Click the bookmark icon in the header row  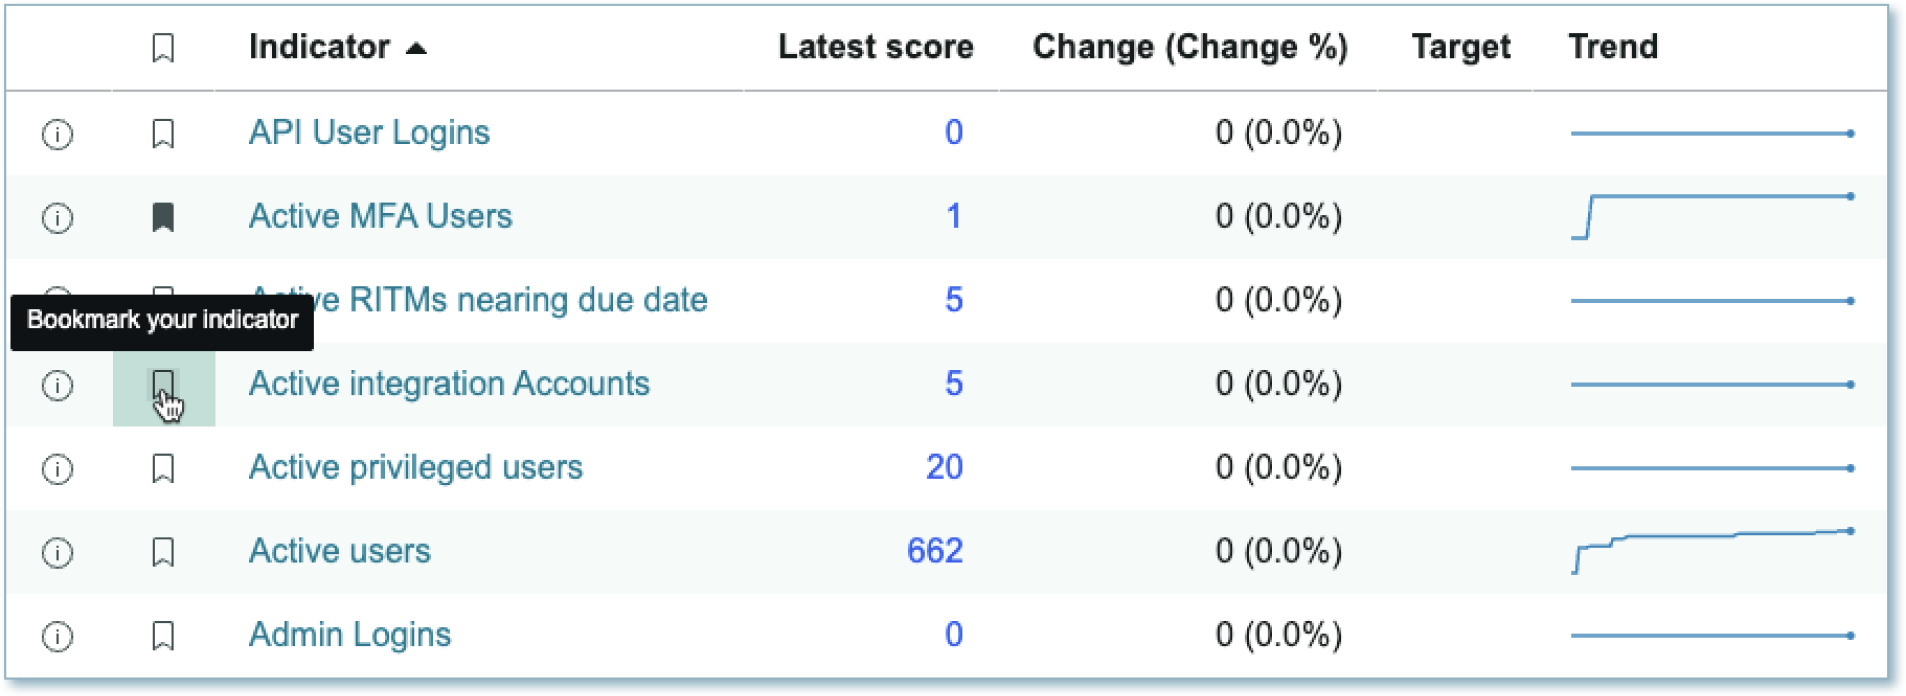pyautogui.click(x=163, y=47)
